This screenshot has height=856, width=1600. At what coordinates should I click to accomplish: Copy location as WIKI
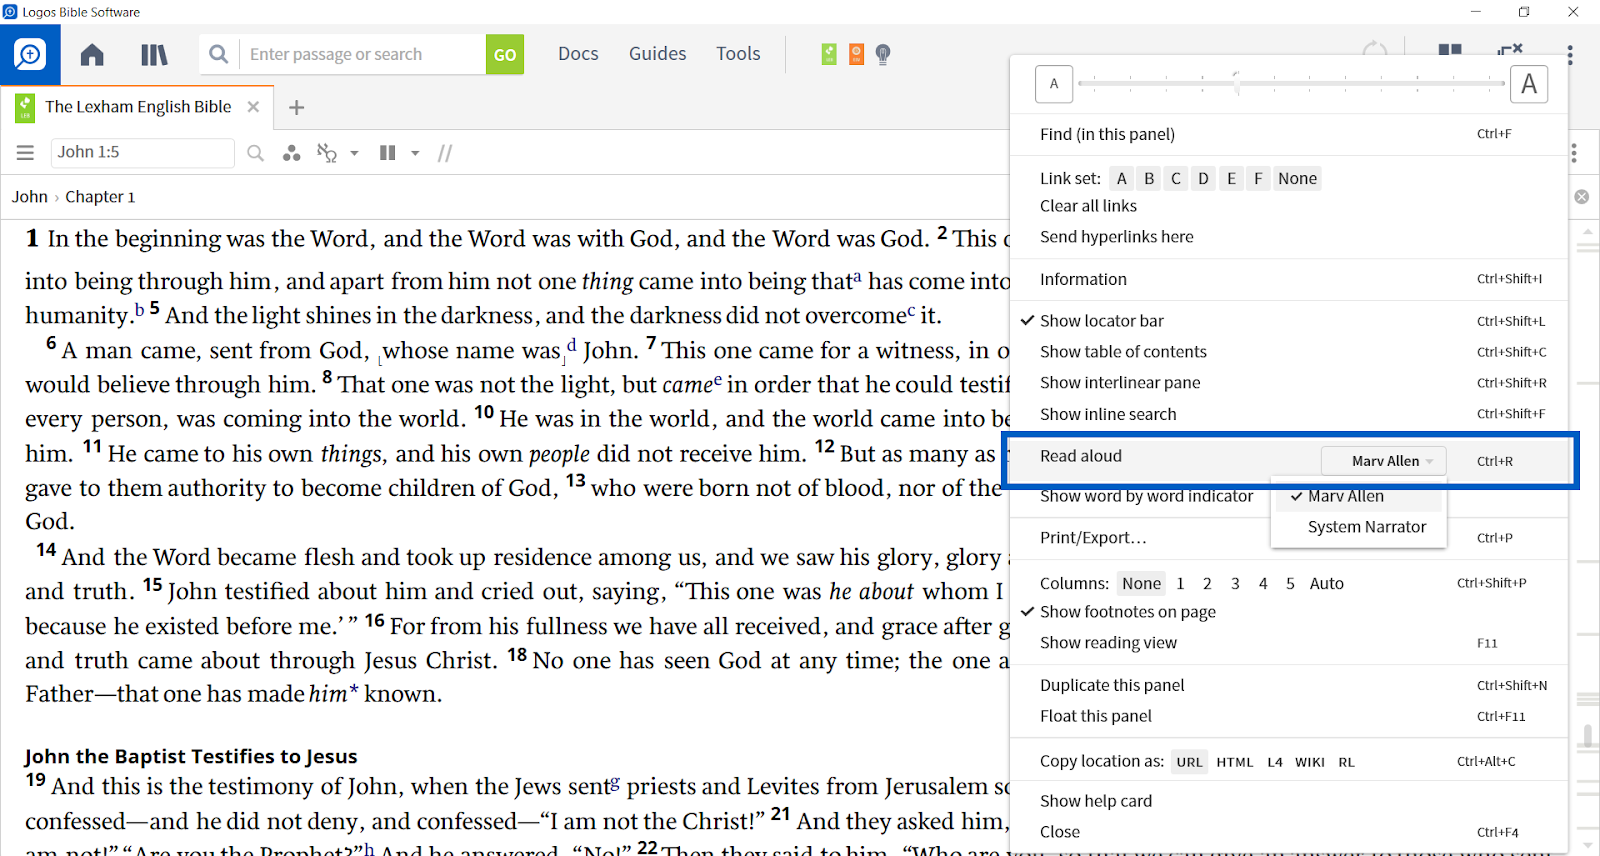[x=1310, y=762]
